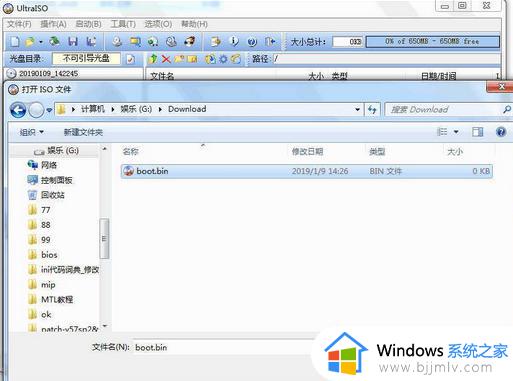The width and height of the screenshot is (513, 381).
Task: Click the 不可引导光盘 field
Action: pyautogui.click(x=86, y=59)
